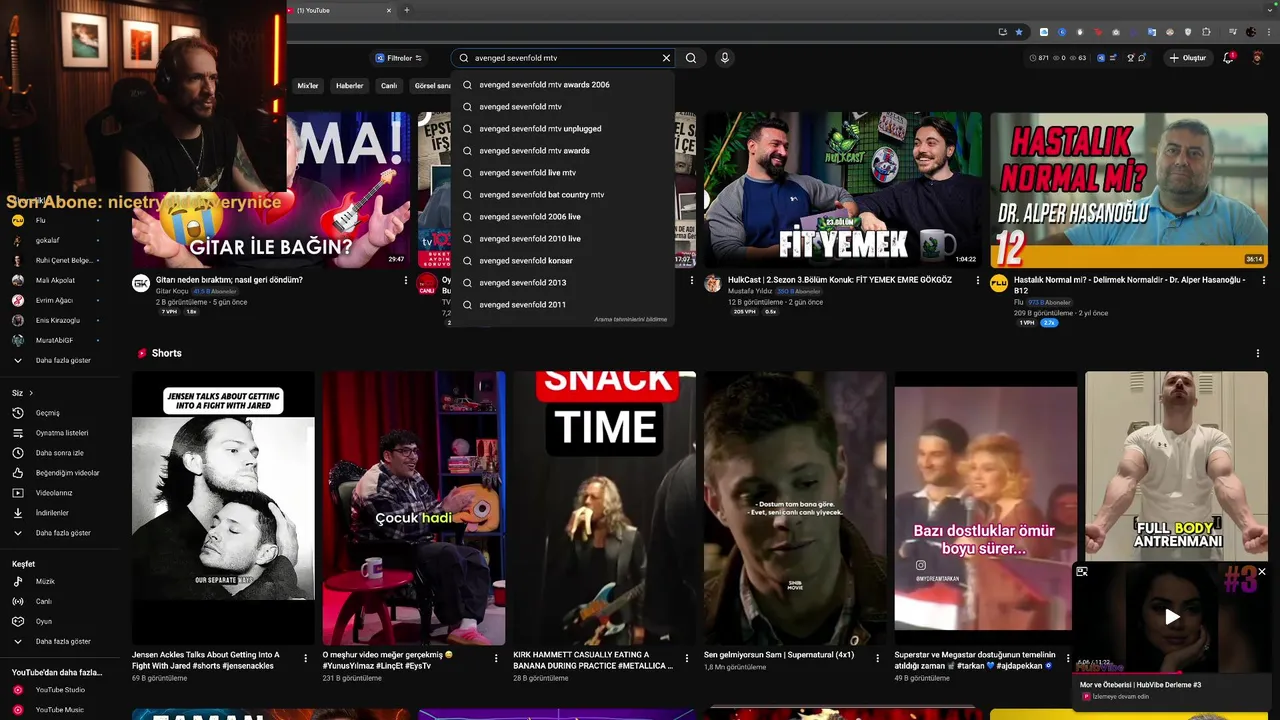1280x720 pixels.
Task: Clear the search box with the X
Action: pos(666,58)
